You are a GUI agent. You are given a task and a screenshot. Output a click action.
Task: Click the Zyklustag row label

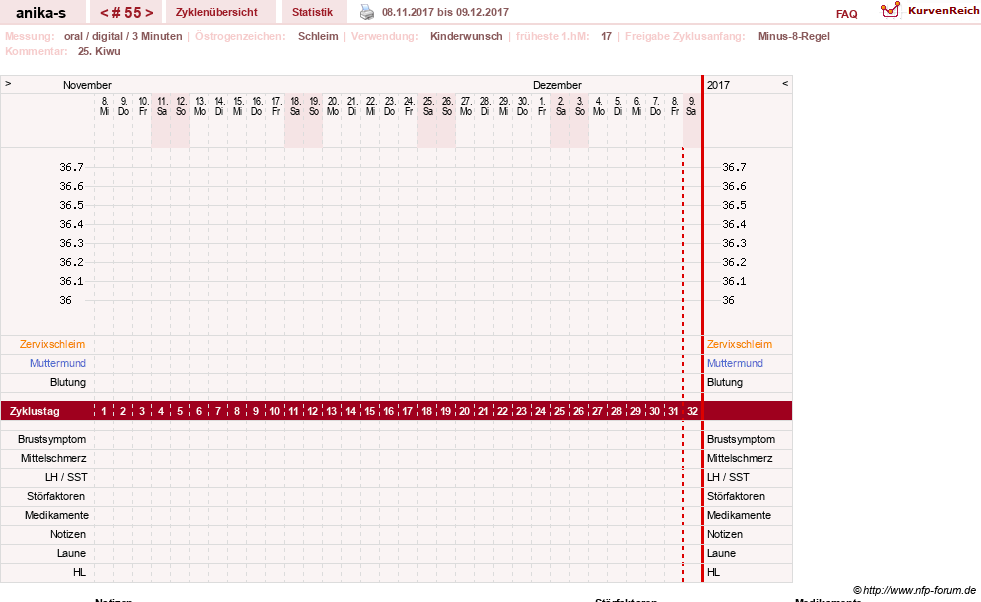point(34,411)
